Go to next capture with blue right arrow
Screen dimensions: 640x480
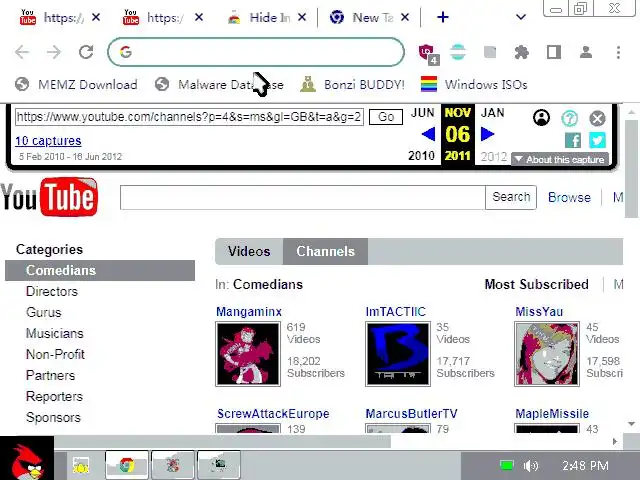[487, 134]
